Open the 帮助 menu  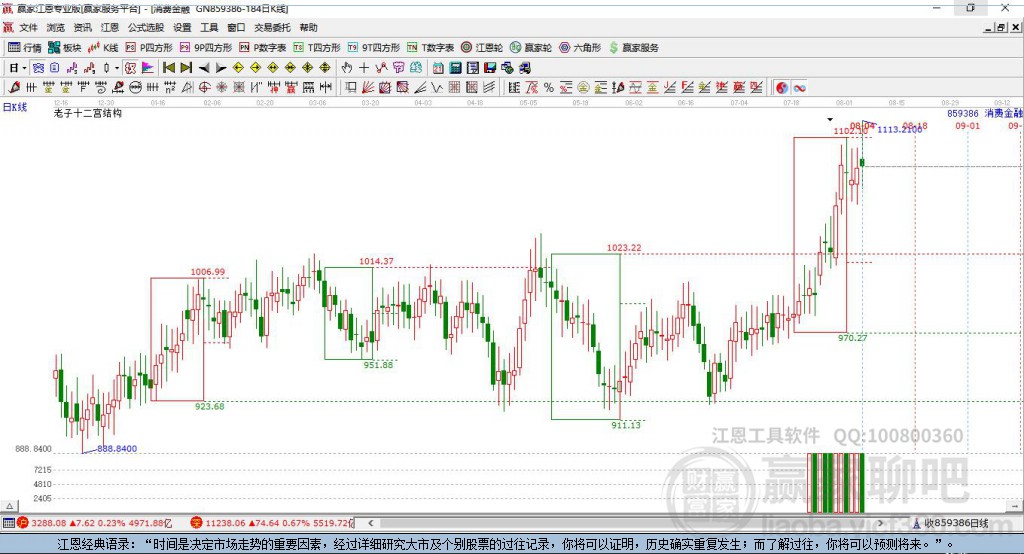pos(308,27)
